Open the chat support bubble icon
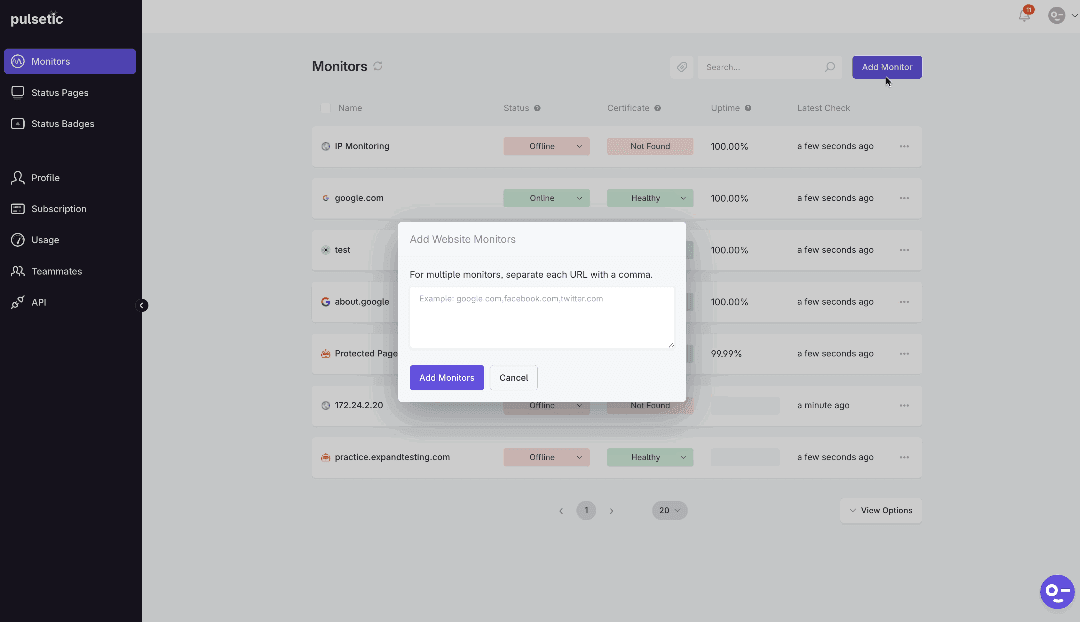The height and width of the screenshot is (622, 1080). tap(1057, 592)
